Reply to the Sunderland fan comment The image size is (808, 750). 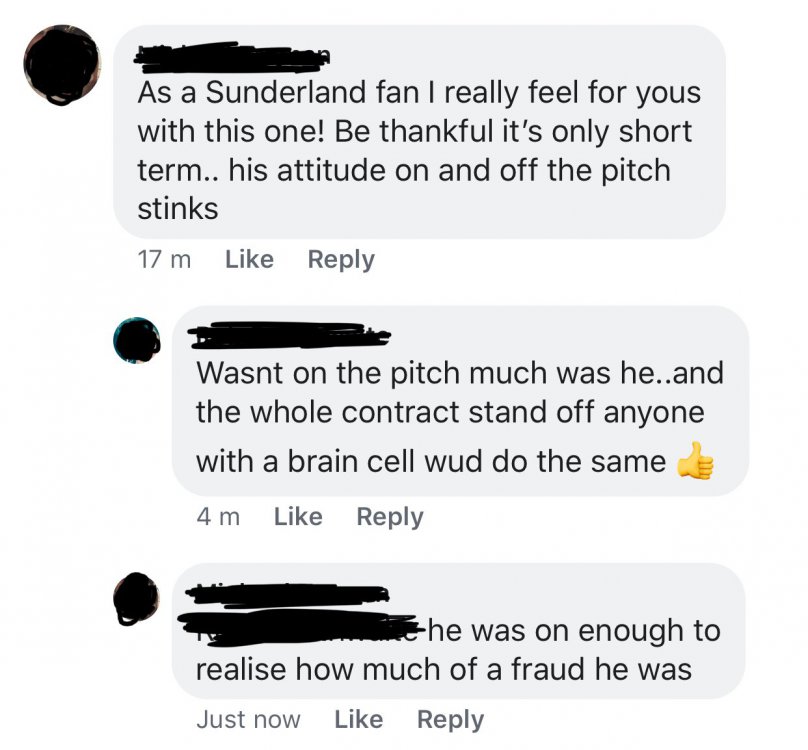click(x=341, y=260)
